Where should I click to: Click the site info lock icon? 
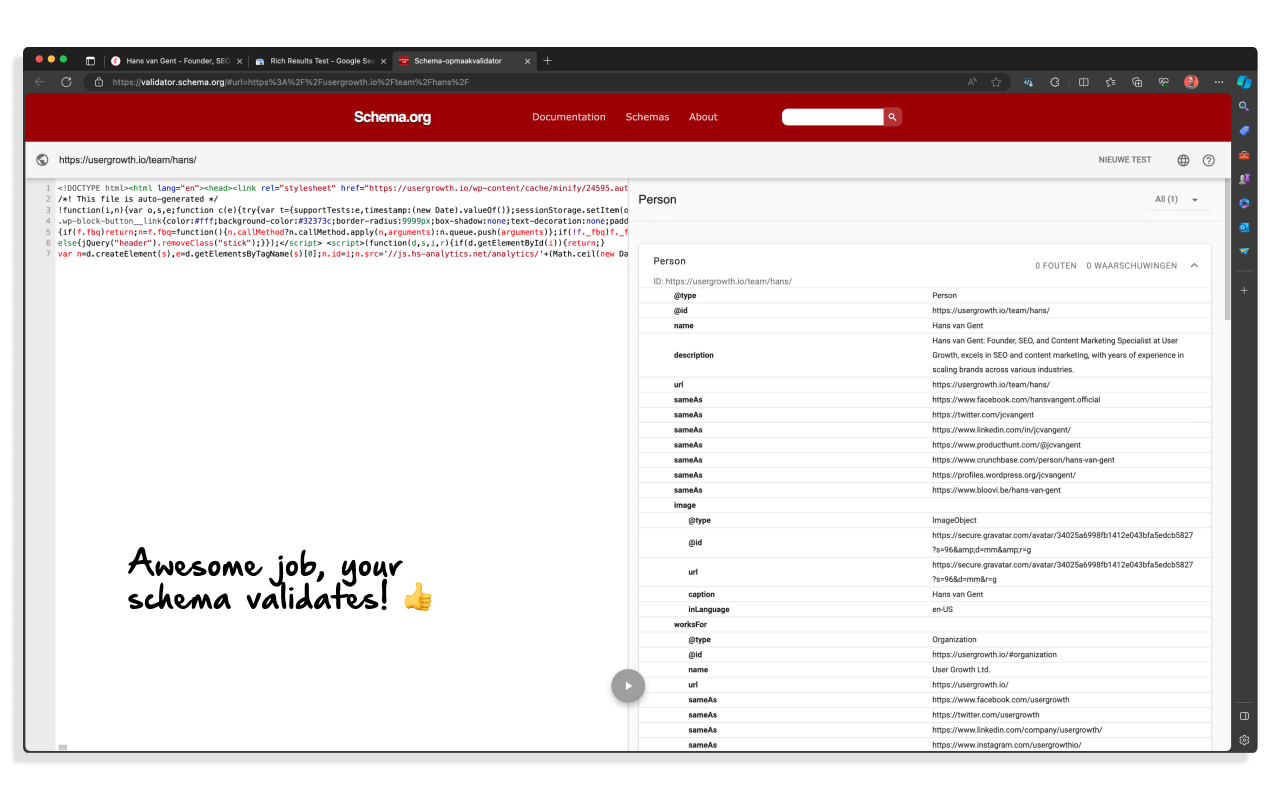coord(99,82)
